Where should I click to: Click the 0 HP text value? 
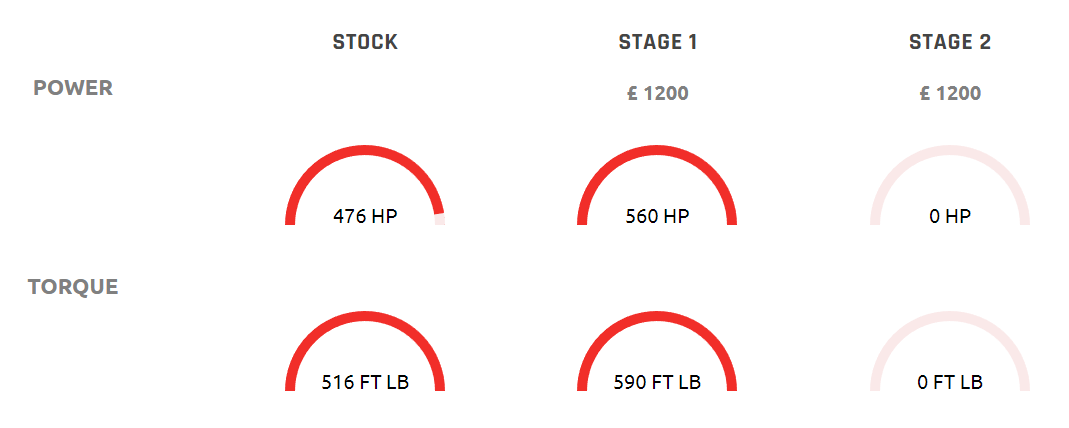coord(950,217)
